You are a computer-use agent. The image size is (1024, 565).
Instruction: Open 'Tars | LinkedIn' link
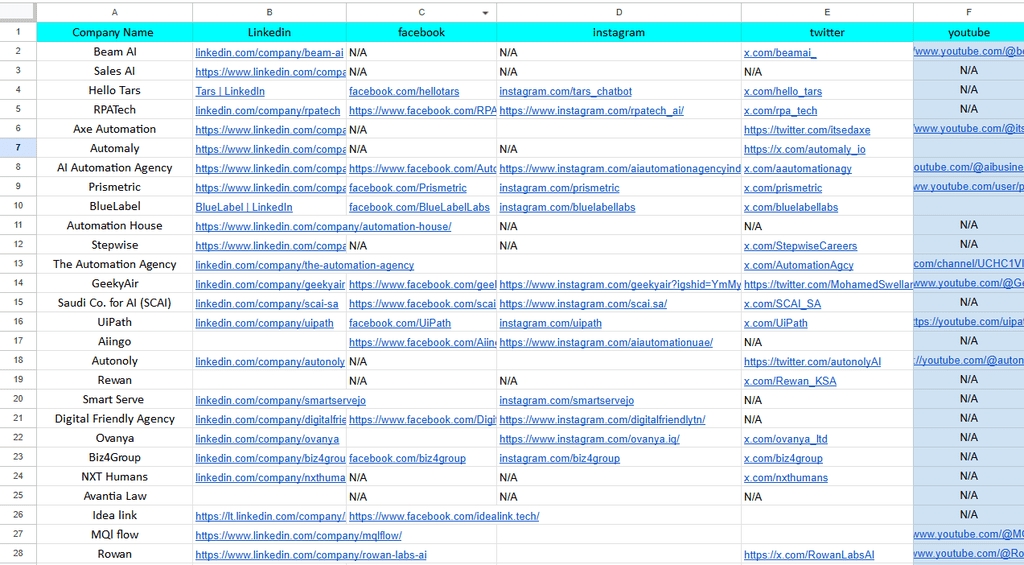(230, 91)
